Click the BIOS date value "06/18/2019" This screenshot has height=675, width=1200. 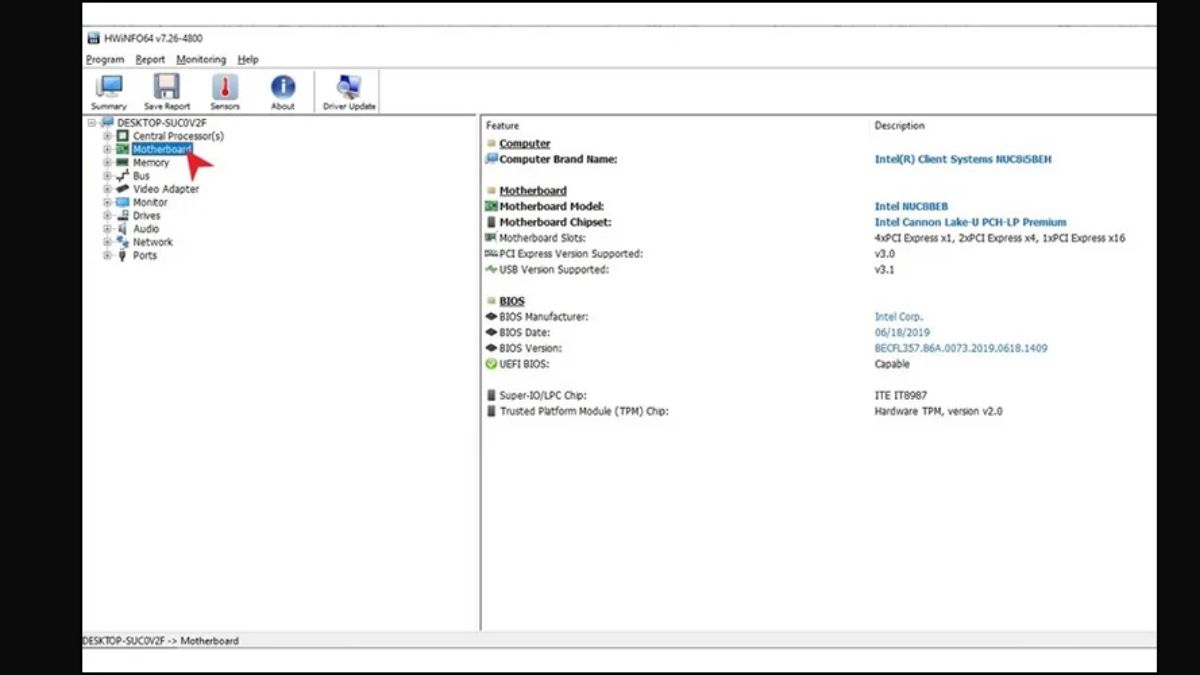pyautogui.click(x=903, y=333)
